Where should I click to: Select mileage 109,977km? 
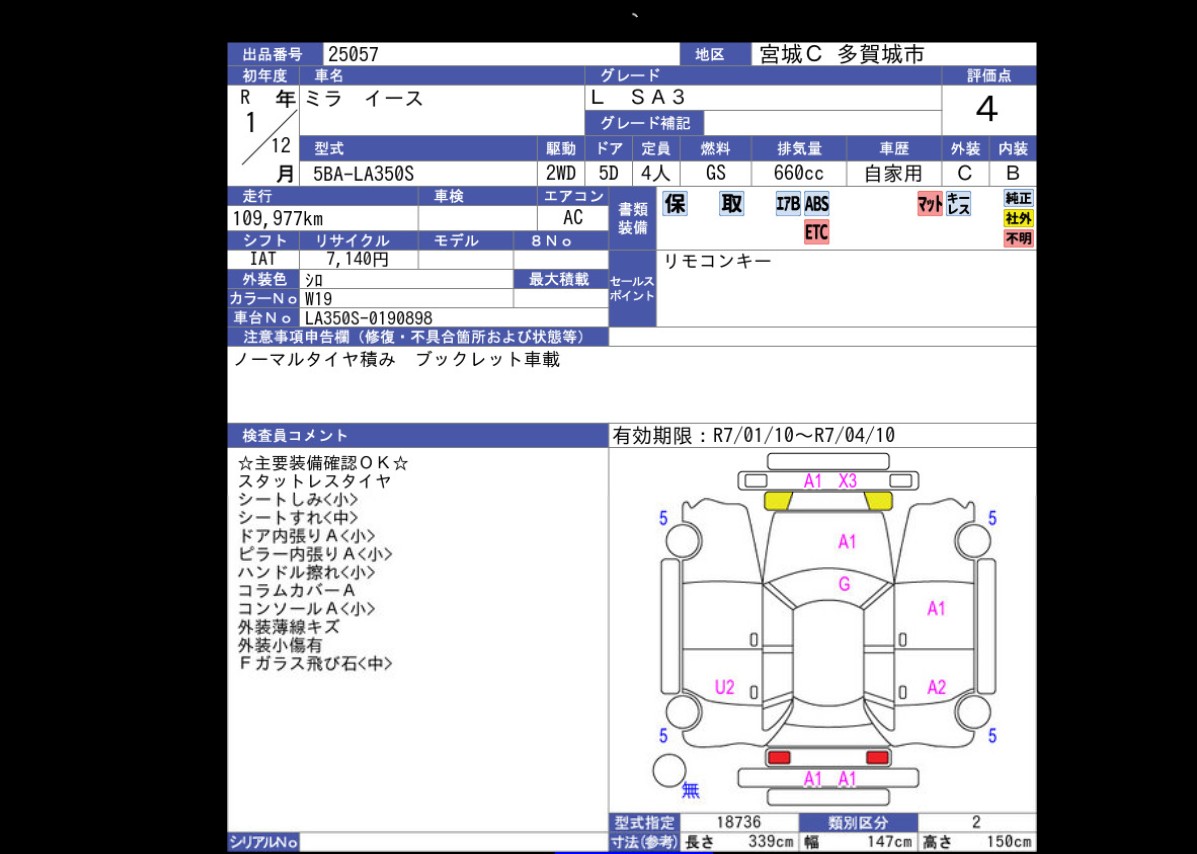pyautogui.click(x=278, y=219)
